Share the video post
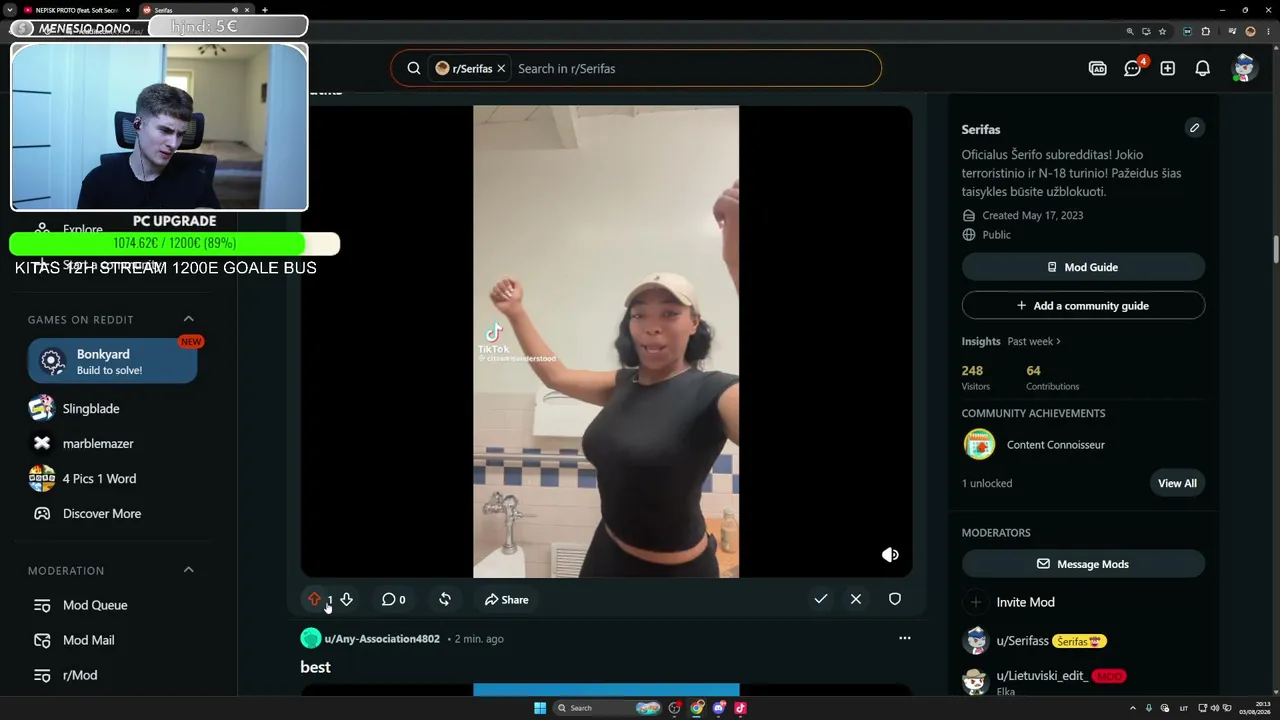The width and height of the screenshot is (1280, 720). [507, 600]
